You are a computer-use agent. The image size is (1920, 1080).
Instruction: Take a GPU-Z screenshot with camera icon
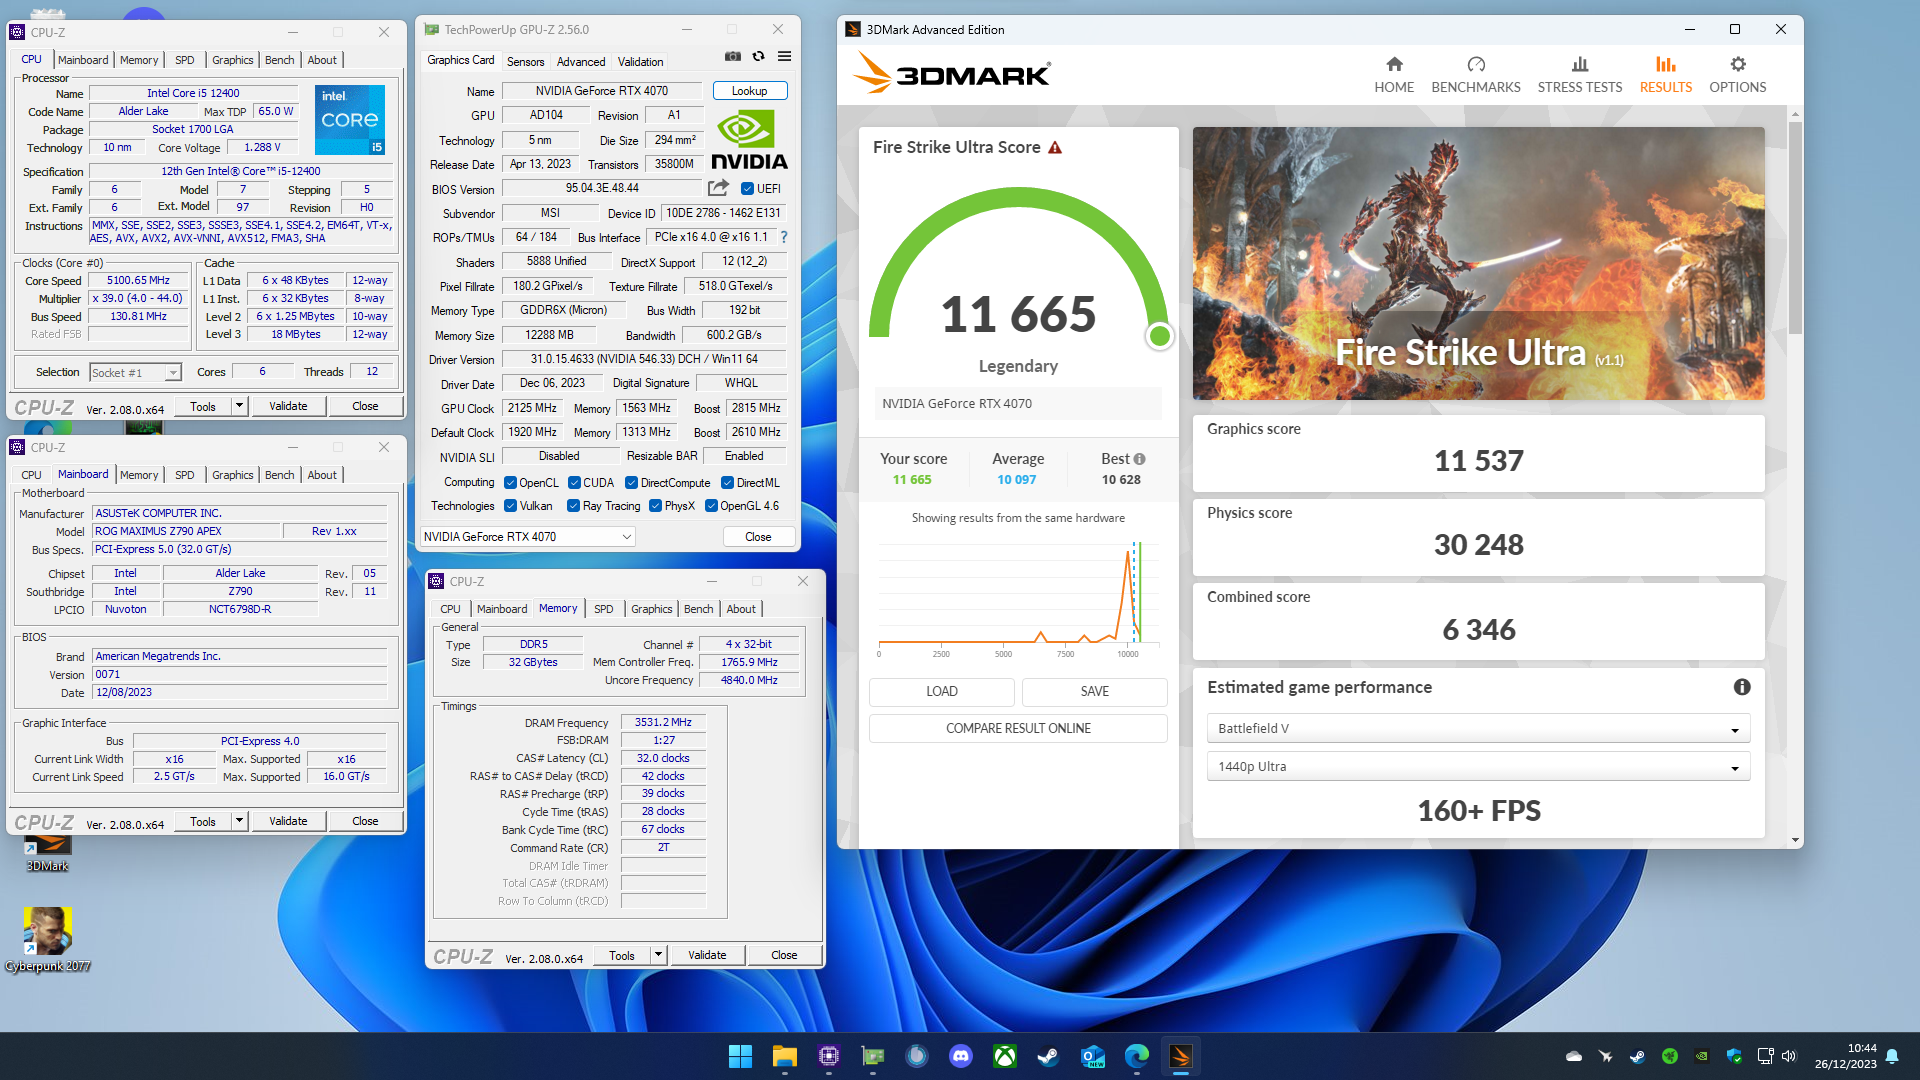coord(733,57)
